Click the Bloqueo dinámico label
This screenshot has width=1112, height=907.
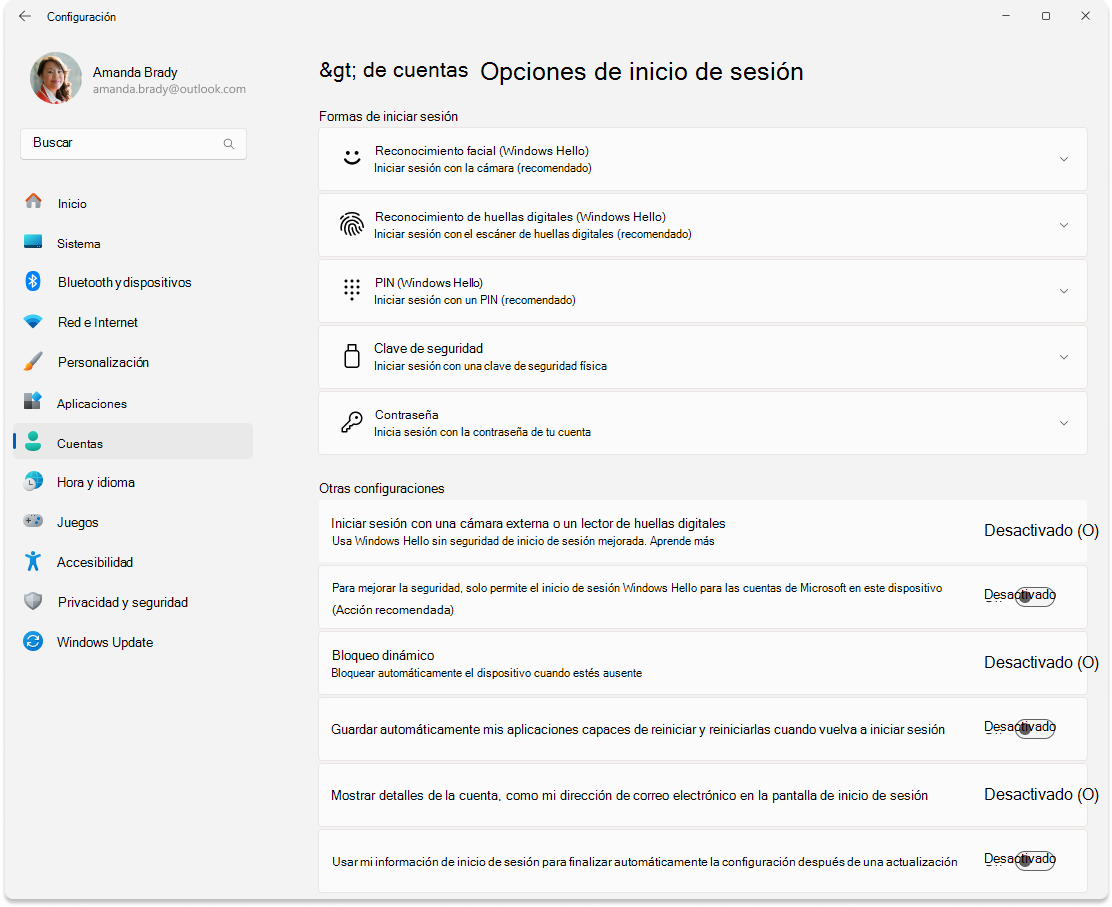(x=383, y=655)
